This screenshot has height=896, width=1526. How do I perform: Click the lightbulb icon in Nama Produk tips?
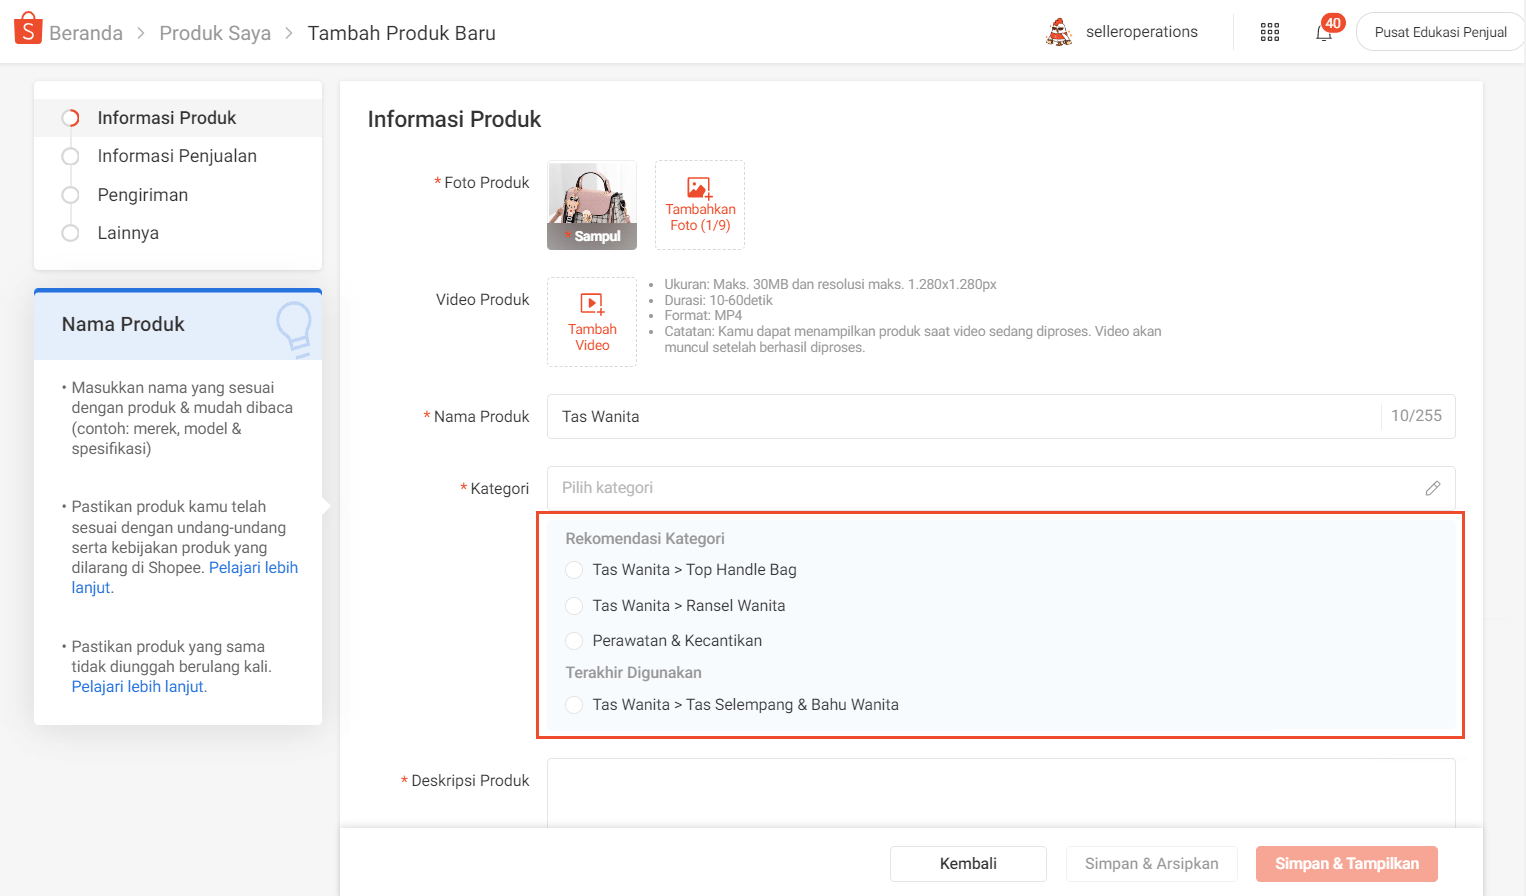[x=294, y=327]
